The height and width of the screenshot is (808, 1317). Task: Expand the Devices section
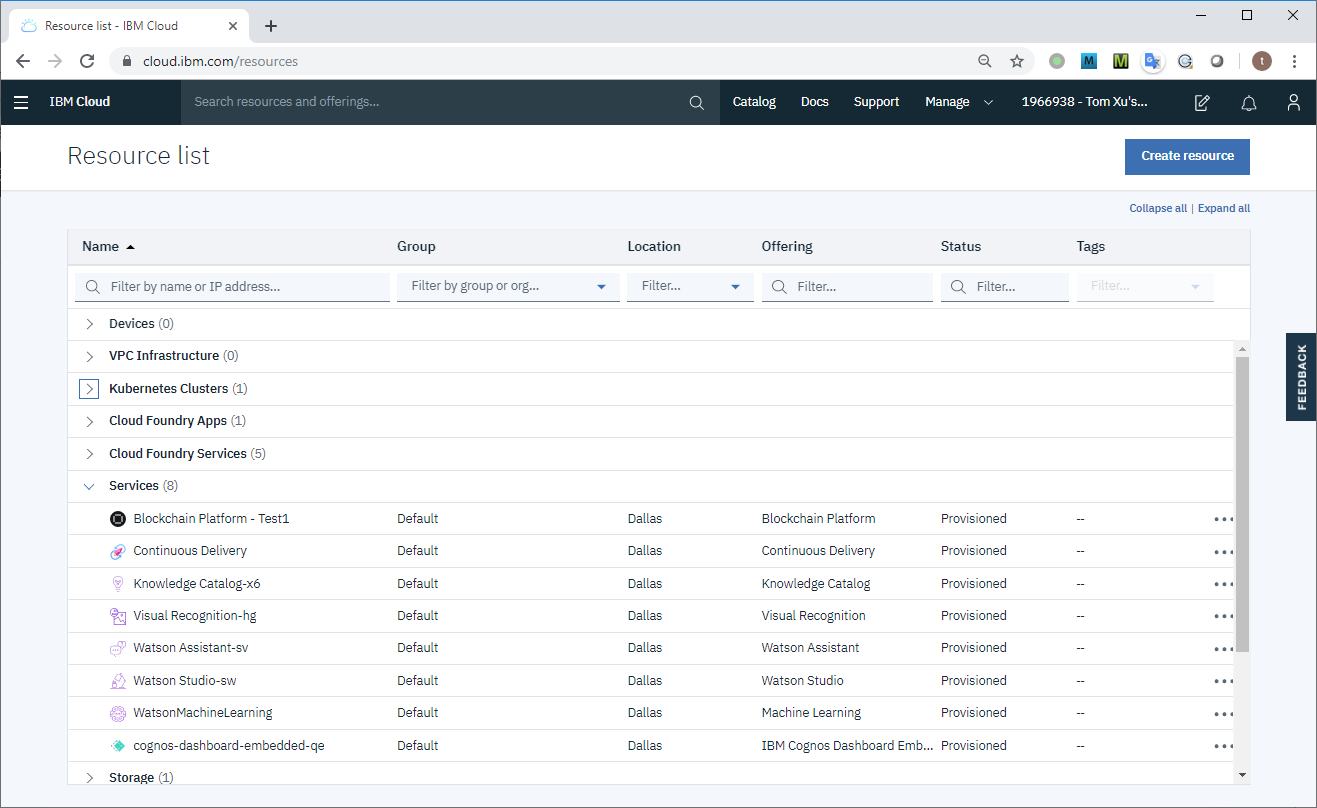point(89,324)
